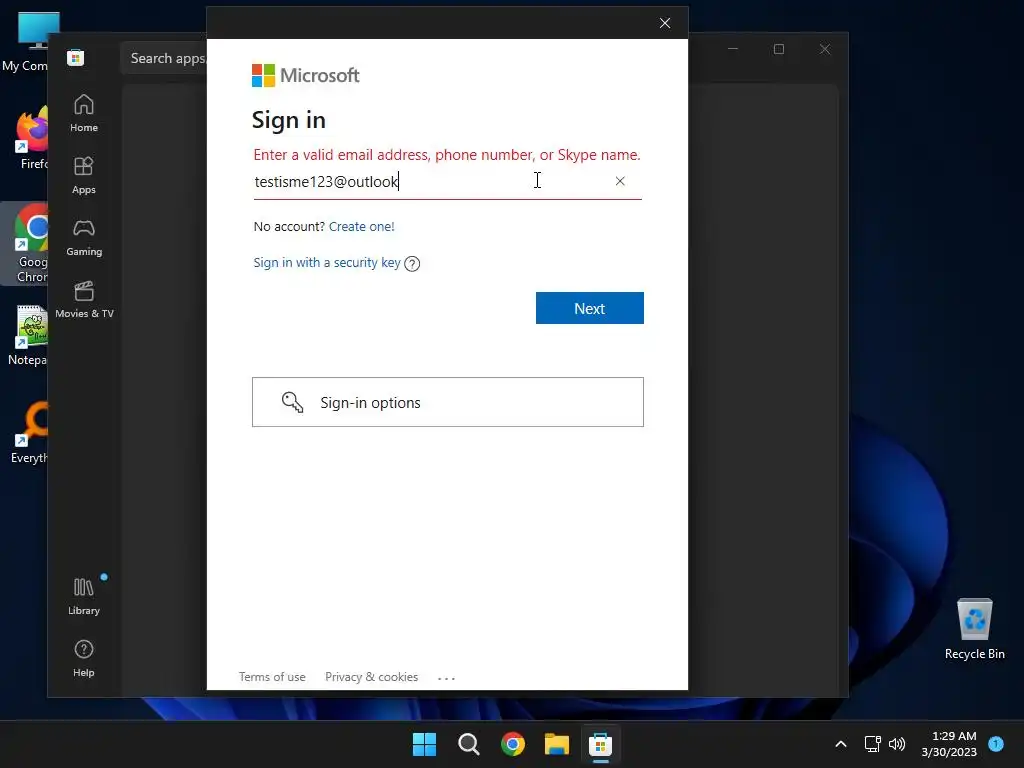
Task: Clear the email field with X icon
Action: pos(620,181)
